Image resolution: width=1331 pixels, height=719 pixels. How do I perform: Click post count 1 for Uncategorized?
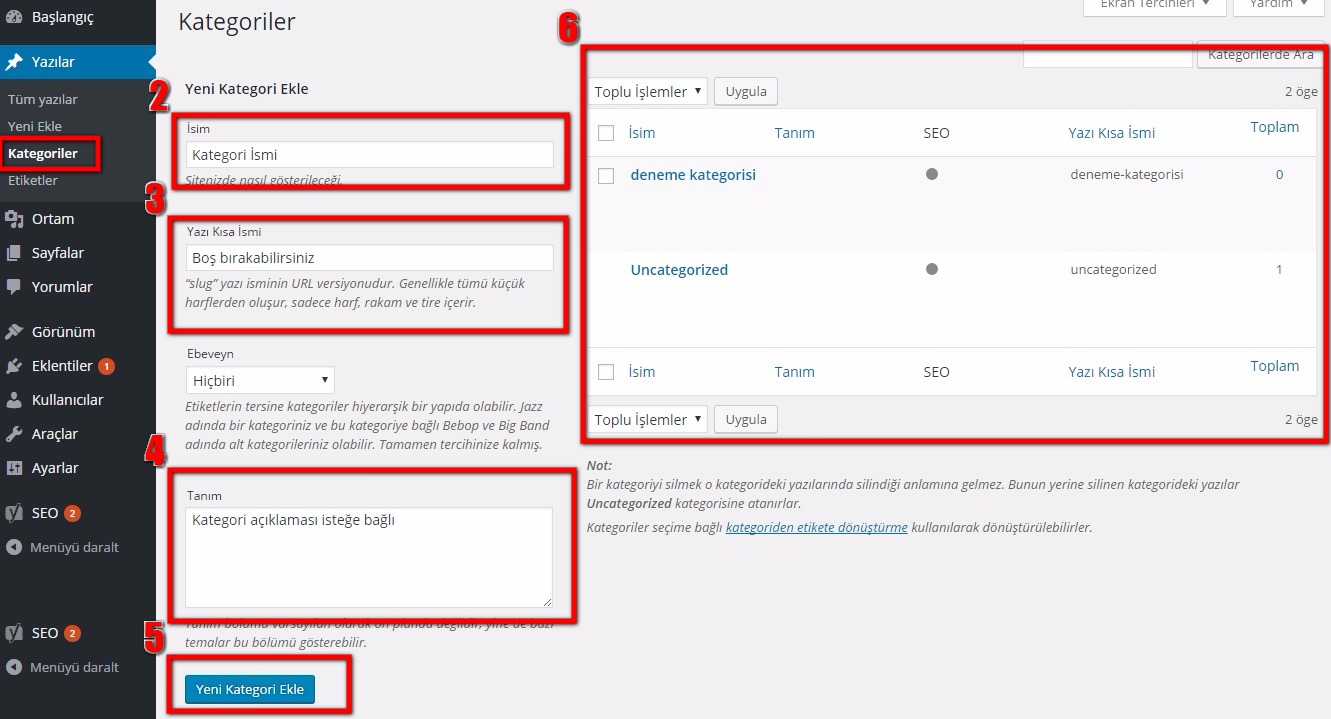click(1279, 269)
